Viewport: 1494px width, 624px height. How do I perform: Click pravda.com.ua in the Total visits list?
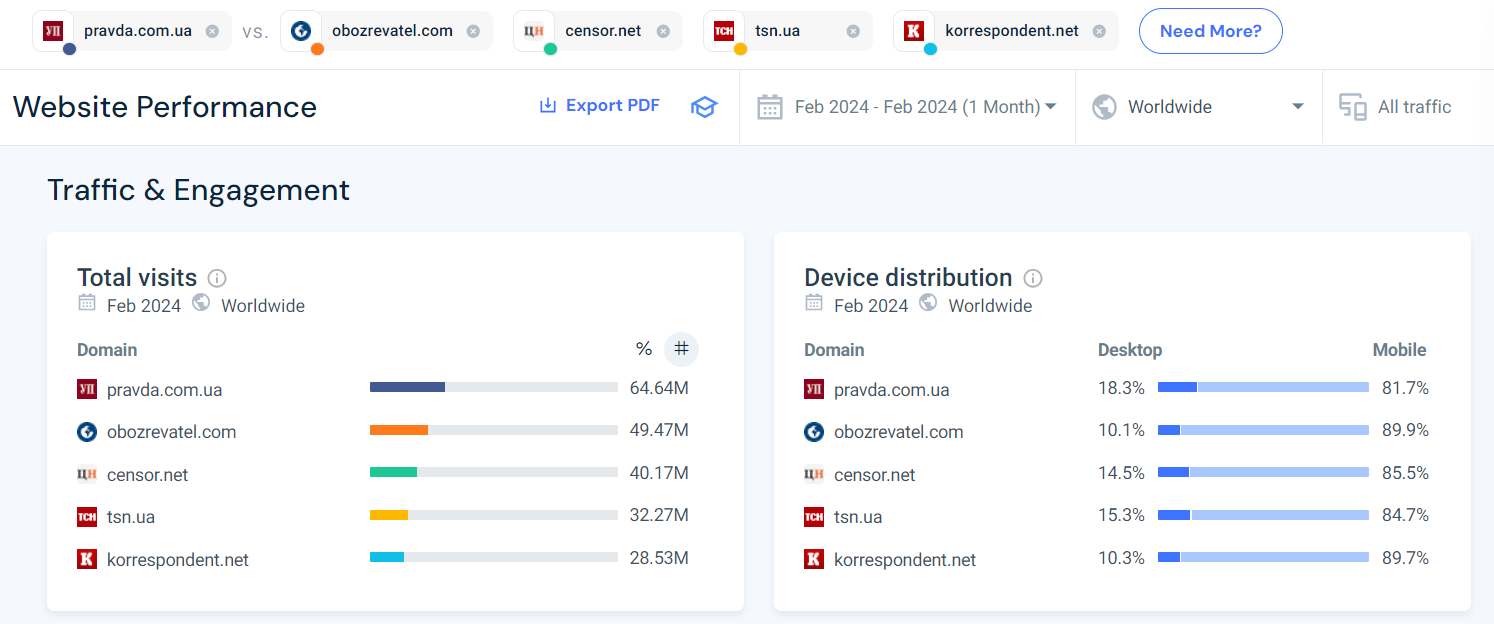[x=164, y=390]
